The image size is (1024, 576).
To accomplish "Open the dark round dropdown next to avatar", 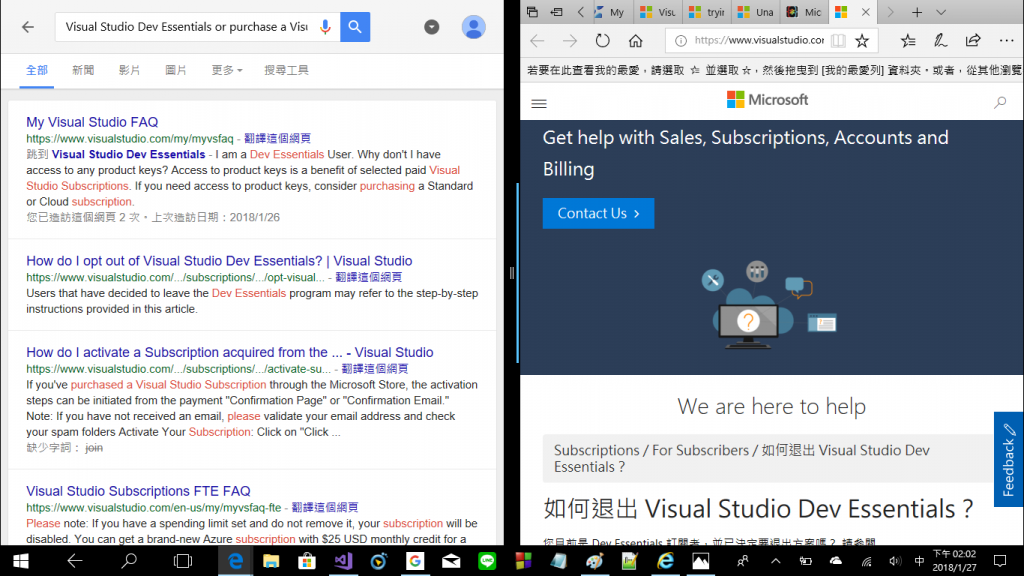I will coord(432,27).
